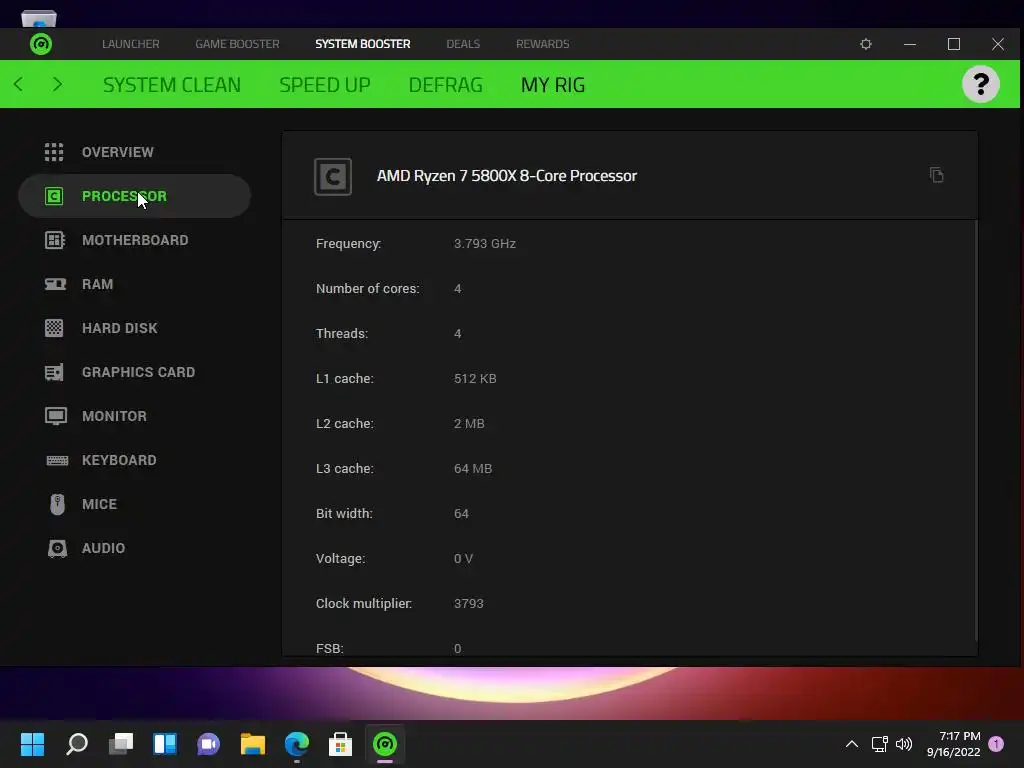Click the L3 cache value 64 MB
The height and width of the screenshot is (768, 1024).
[x=473, y=469]
